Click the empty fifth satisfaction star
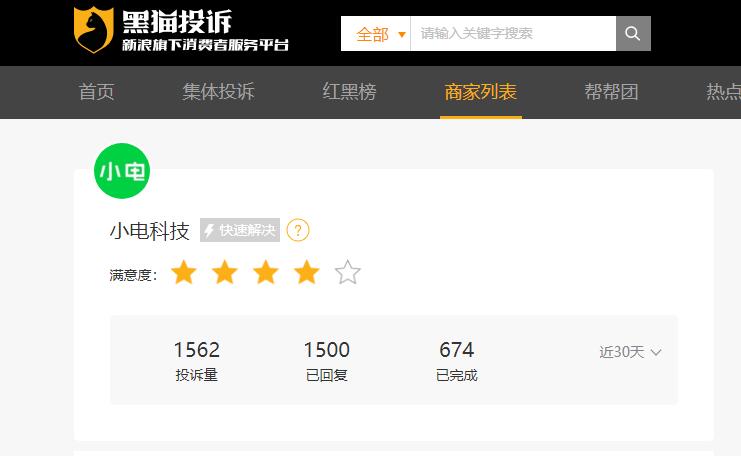Viewport: 741px width, 456px height. point(347,273)
